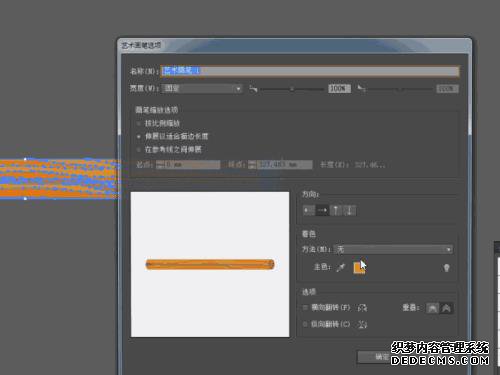Enable the 纵向翻转 (C) checkbox

coord(305,324)
